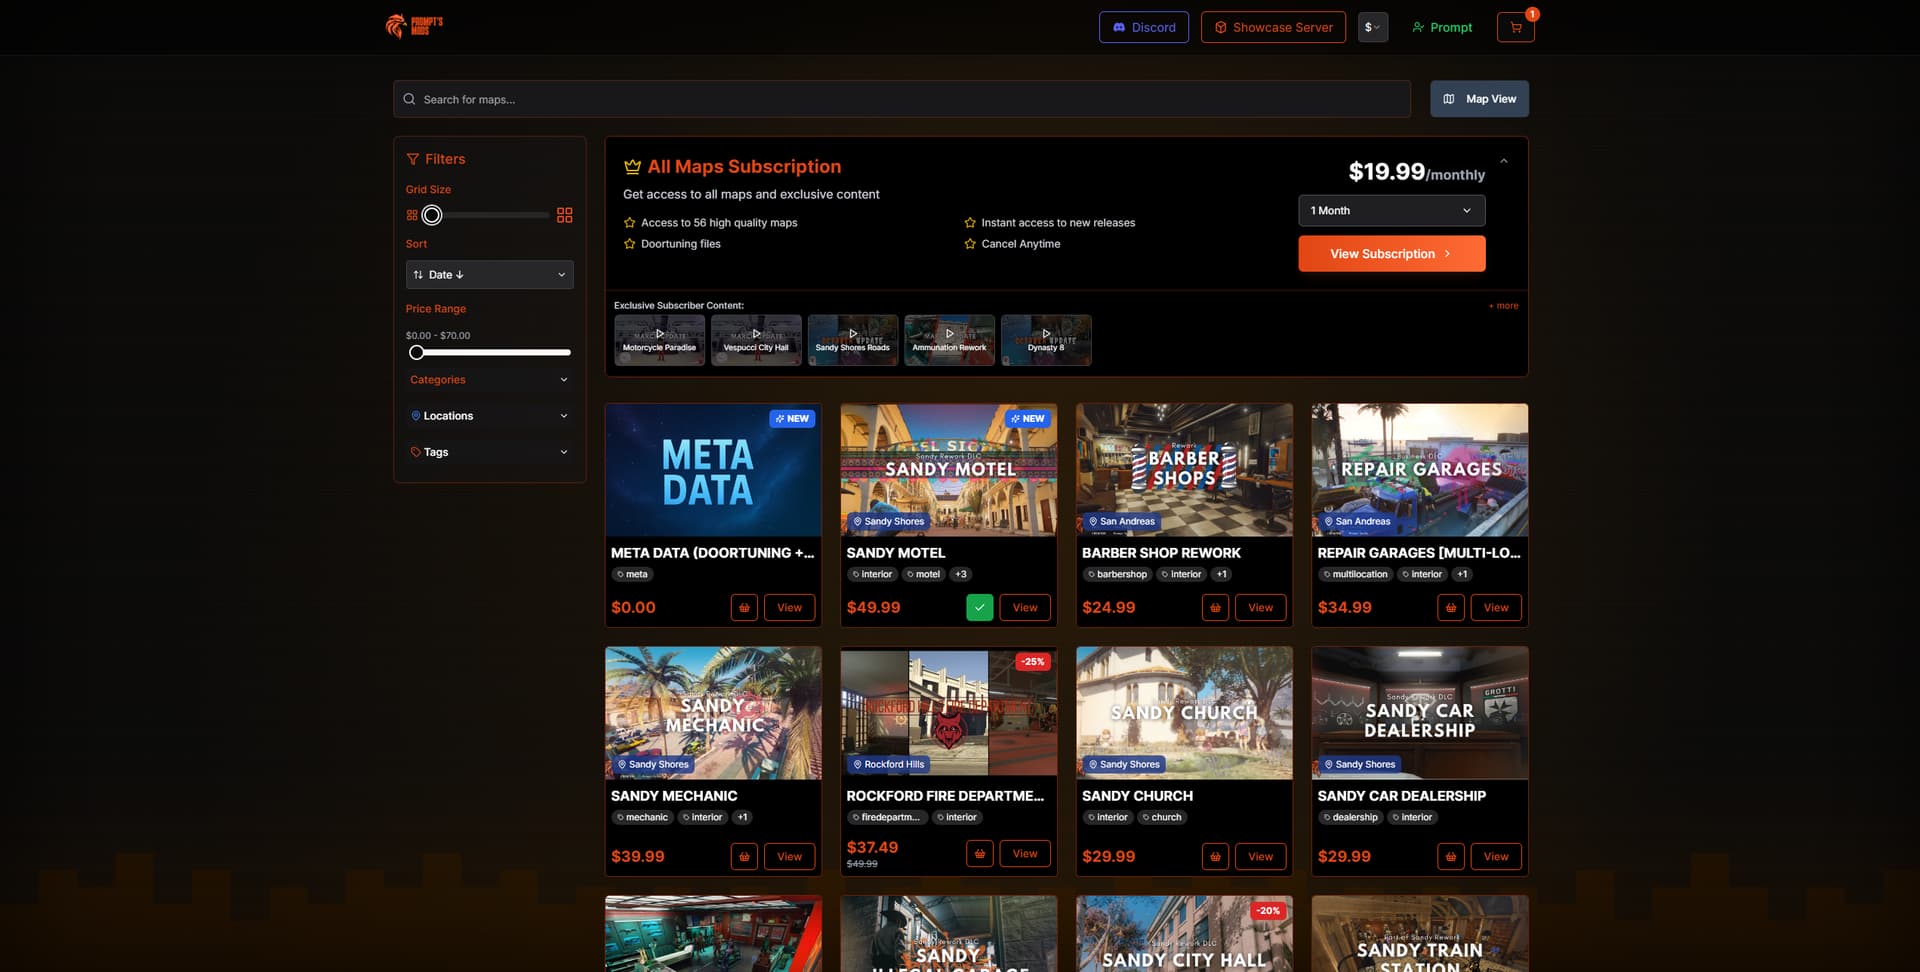Open the Prompt's Mods home logo
Screen dimensions: 1920x972
(x=414, y=26)
